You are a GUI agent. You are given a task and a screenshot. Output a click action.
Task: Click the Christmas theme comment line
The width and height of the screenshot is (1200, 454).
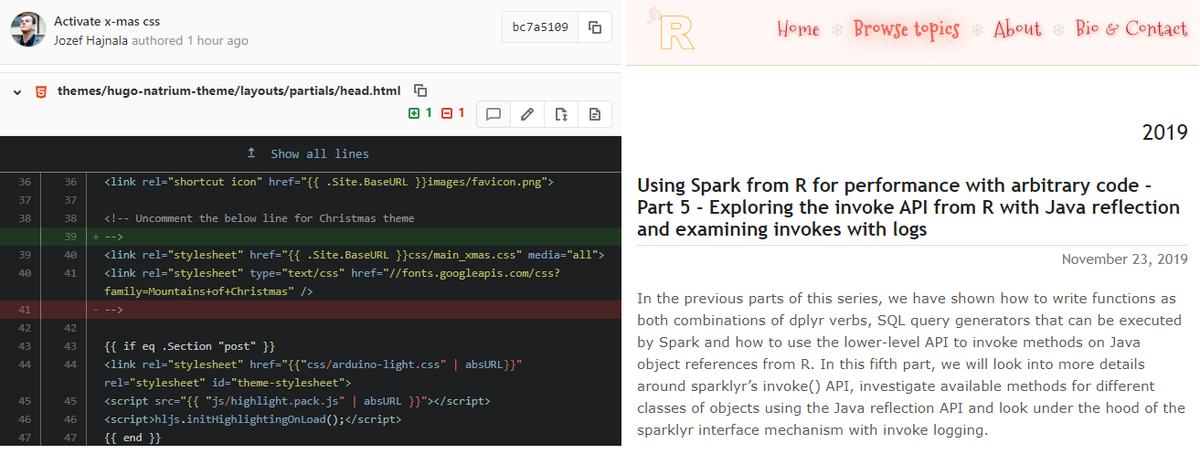tap(258, 218)
